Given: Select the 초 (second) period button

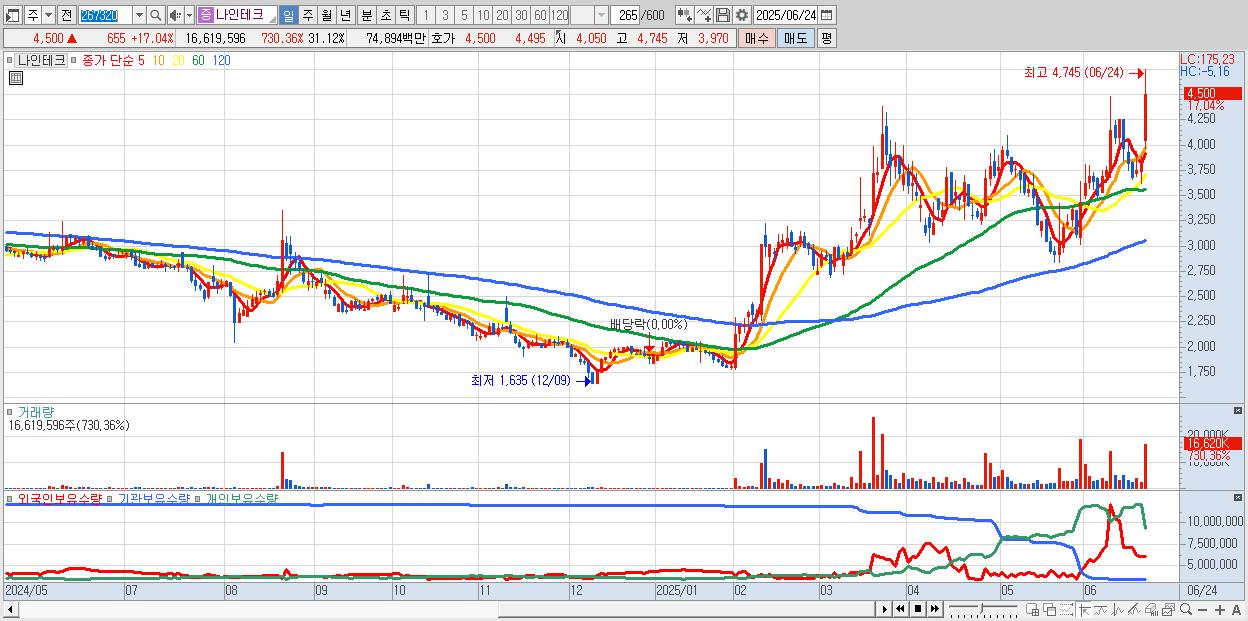Looking at the screenshot, I should coord(385,15).
